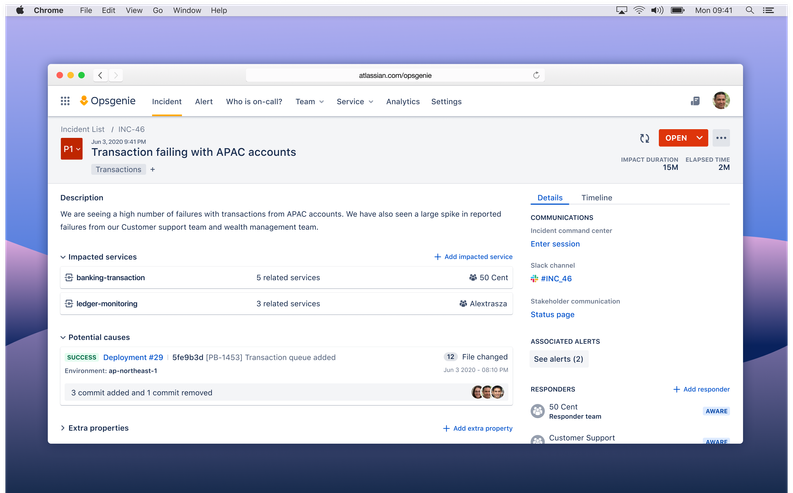The image size is (793, 493).
Task: Open the Chrome View menu
Action: tap(134, 10)
